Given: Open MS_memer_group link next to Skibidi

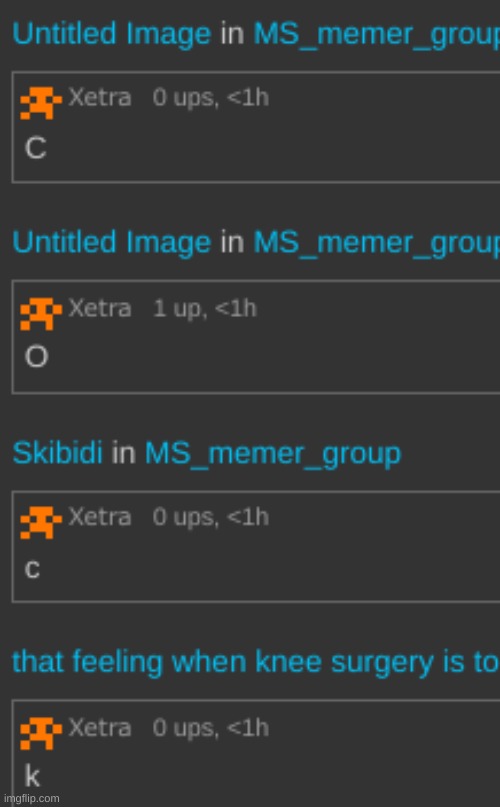Looking at the screenshot, I should click(x=273, y=455).
